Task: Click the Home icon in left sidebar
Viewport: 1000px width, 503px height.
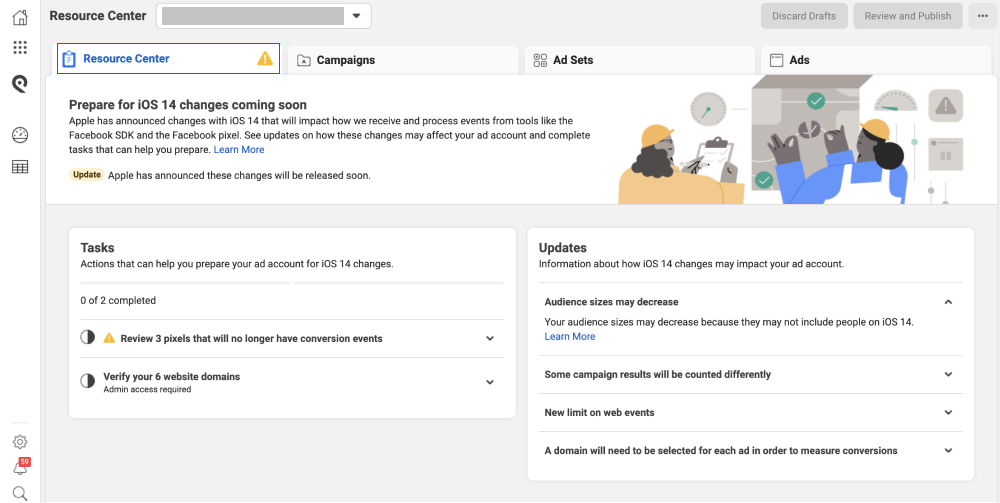Action: pos(20,17)
